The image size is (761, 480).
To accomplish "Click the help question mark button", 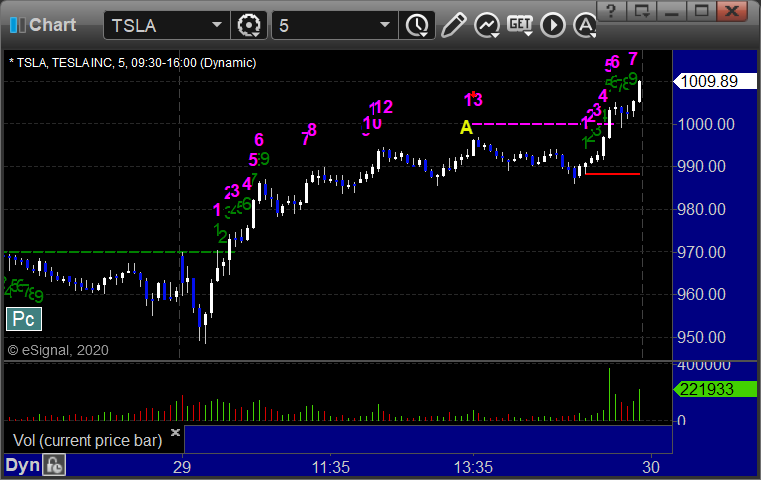I will coord(612,11).
